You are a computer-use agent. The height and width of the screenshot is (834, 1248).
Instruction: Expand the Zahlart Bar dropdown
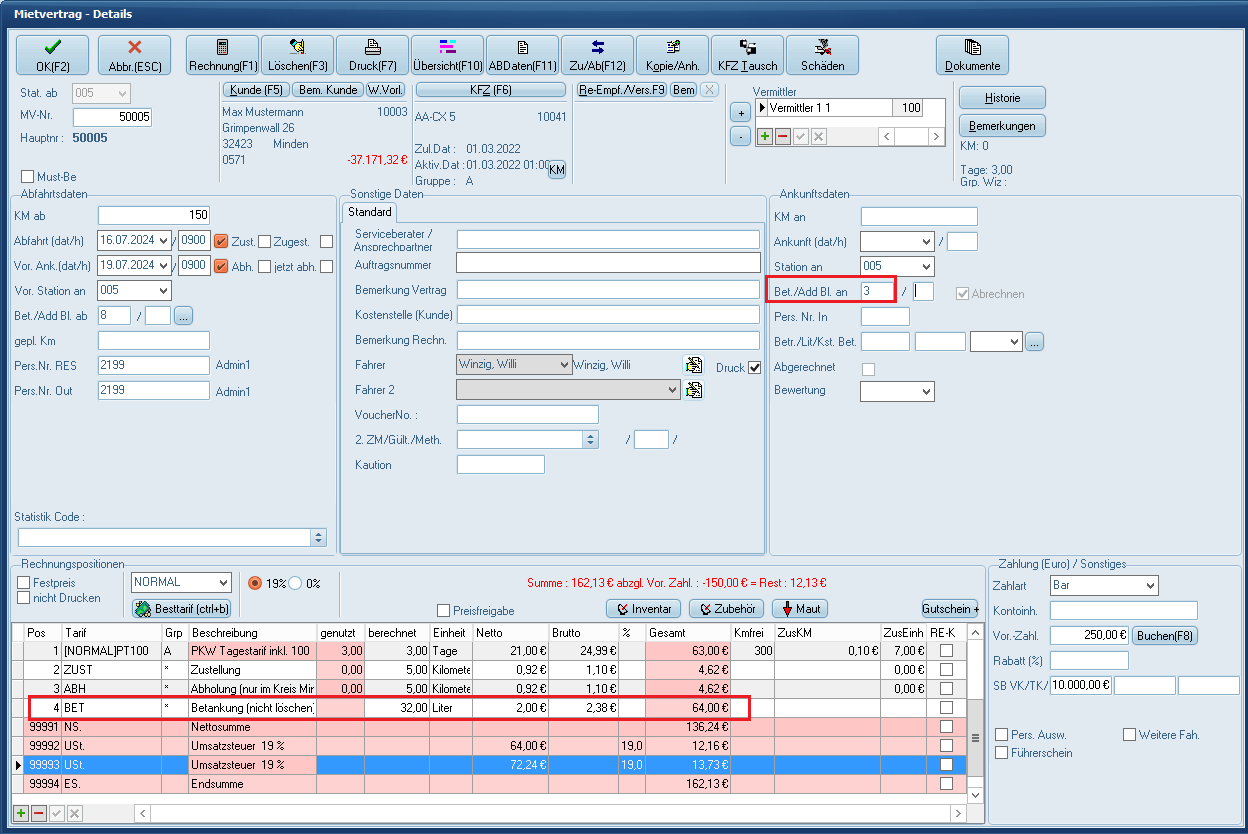1149,585
